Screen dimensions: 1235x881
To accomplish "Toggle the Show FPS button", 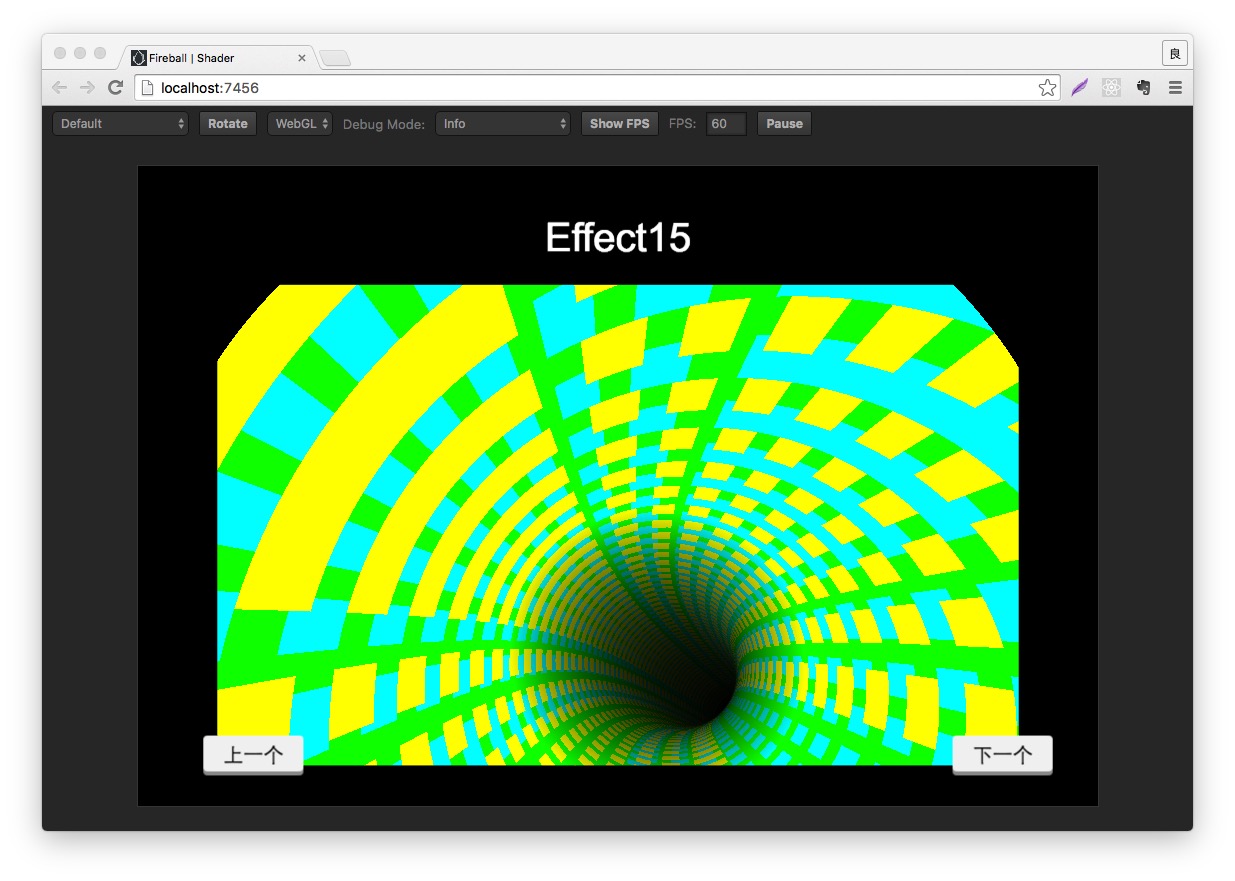I will pos(619,124).
